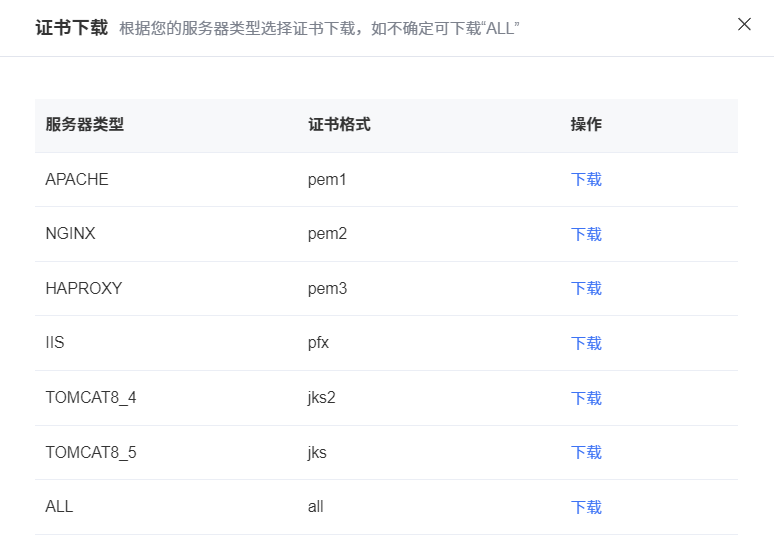Download the ALL certificate bundle

tap(586, 507)
